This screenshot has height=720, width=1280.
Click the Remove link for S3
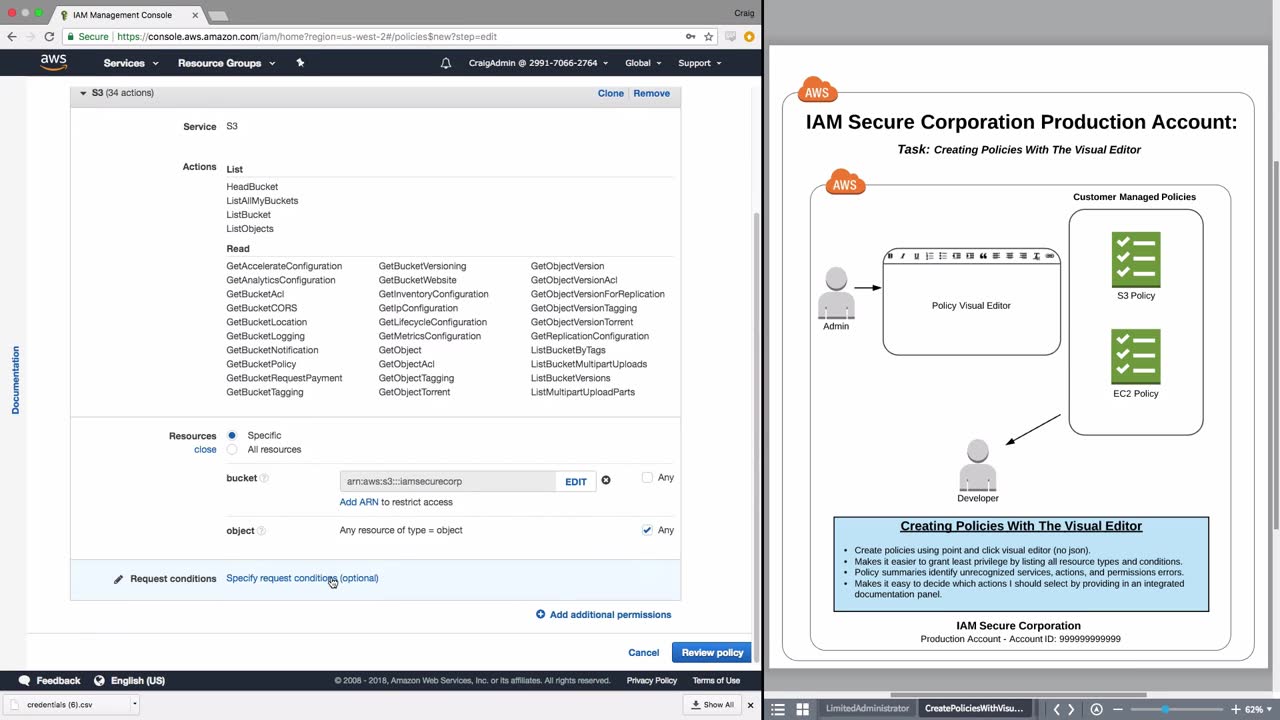tap(652, 93)
